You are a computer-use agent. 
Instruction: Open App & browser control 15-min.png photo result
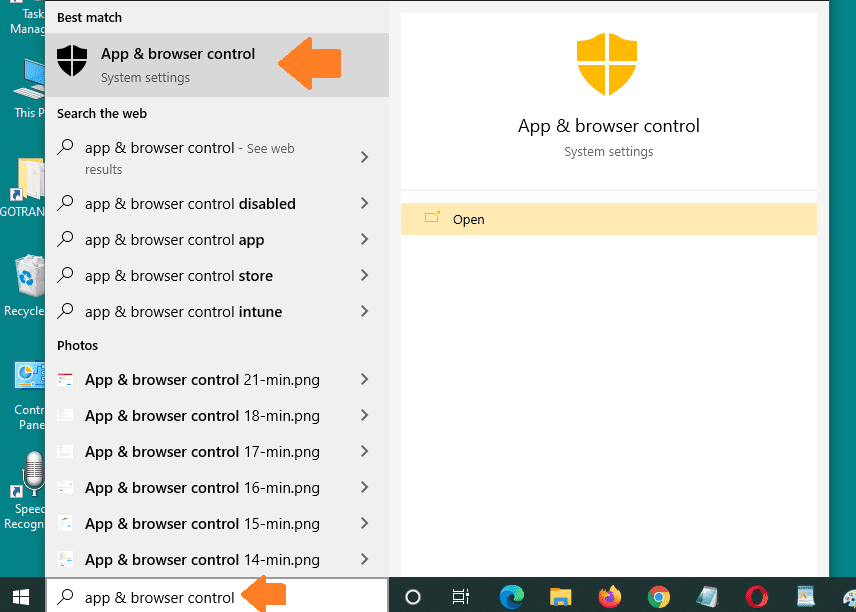(202, 524)
